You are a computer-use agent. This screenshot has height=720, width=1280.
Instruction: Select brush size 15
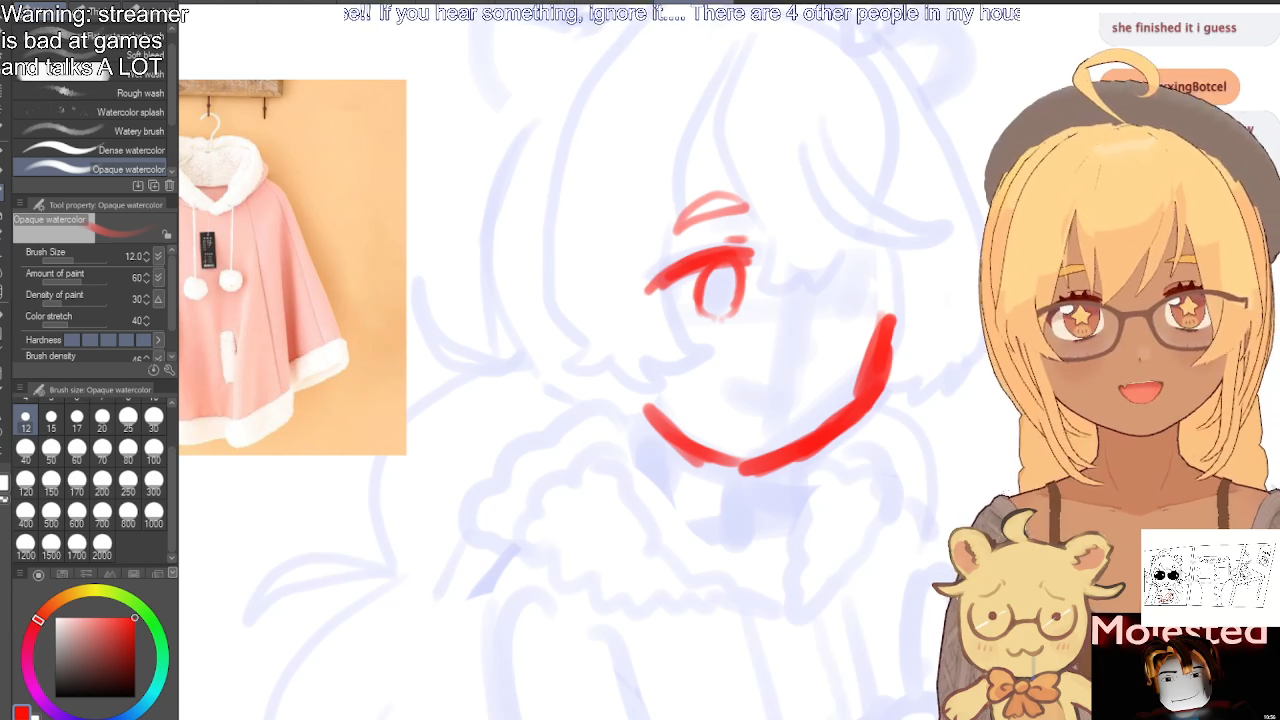click(x=51, y=421)
